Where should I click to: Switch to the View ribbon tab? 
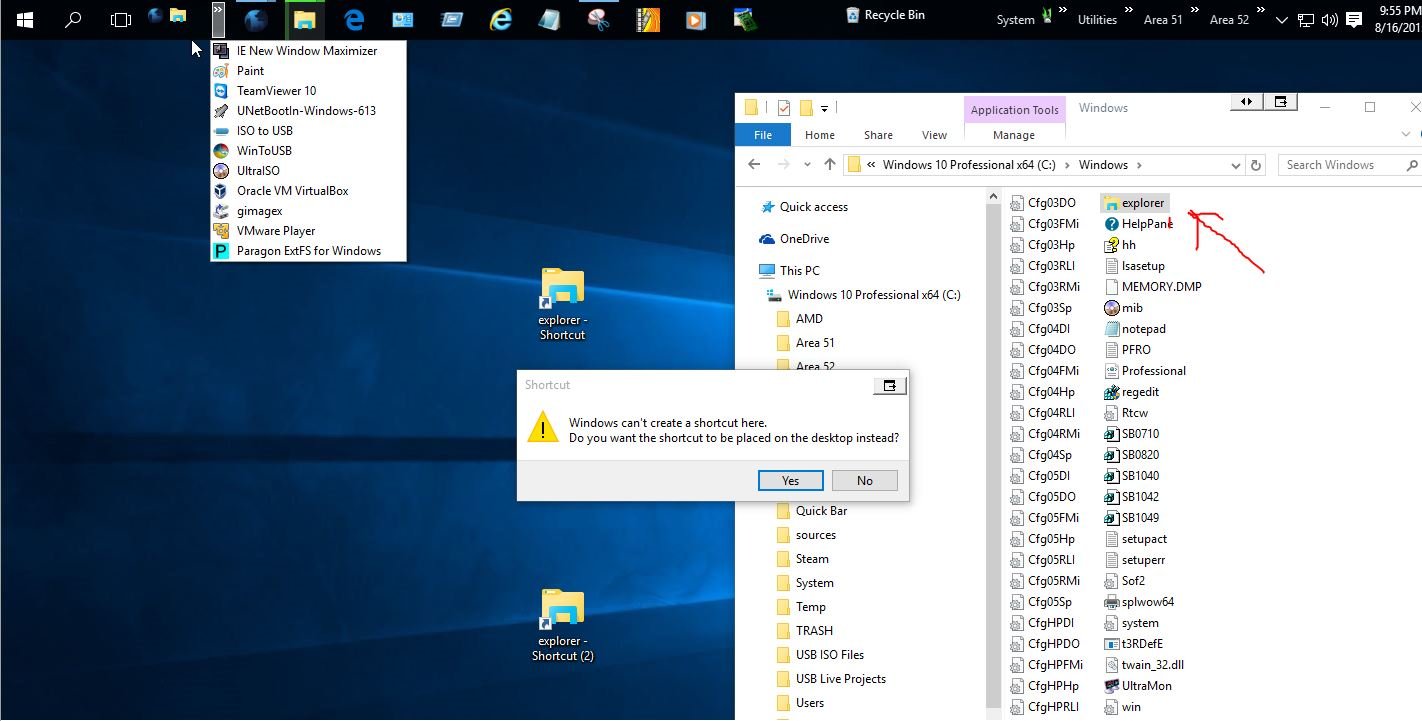point(934,135)
